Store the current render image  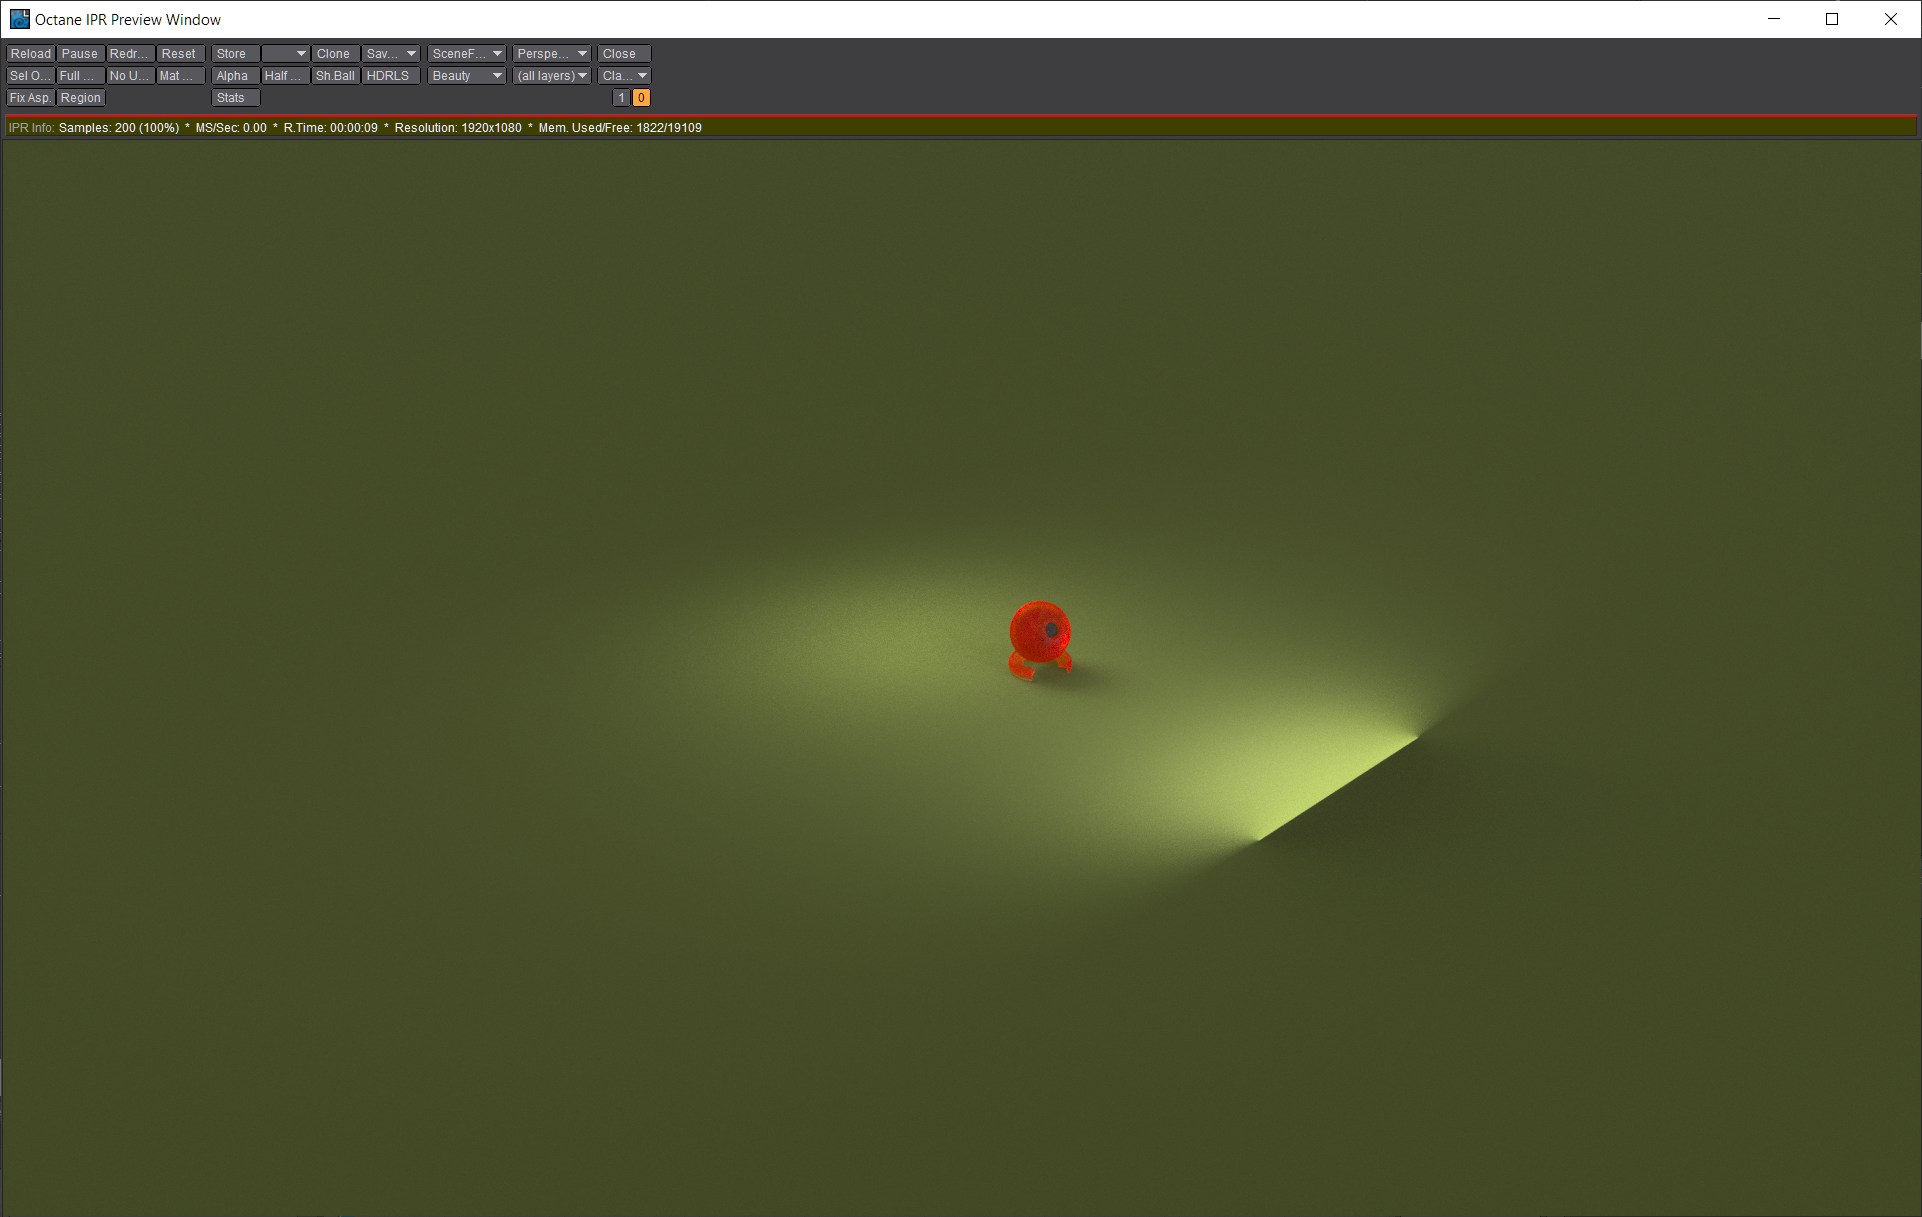click(235, 54)
